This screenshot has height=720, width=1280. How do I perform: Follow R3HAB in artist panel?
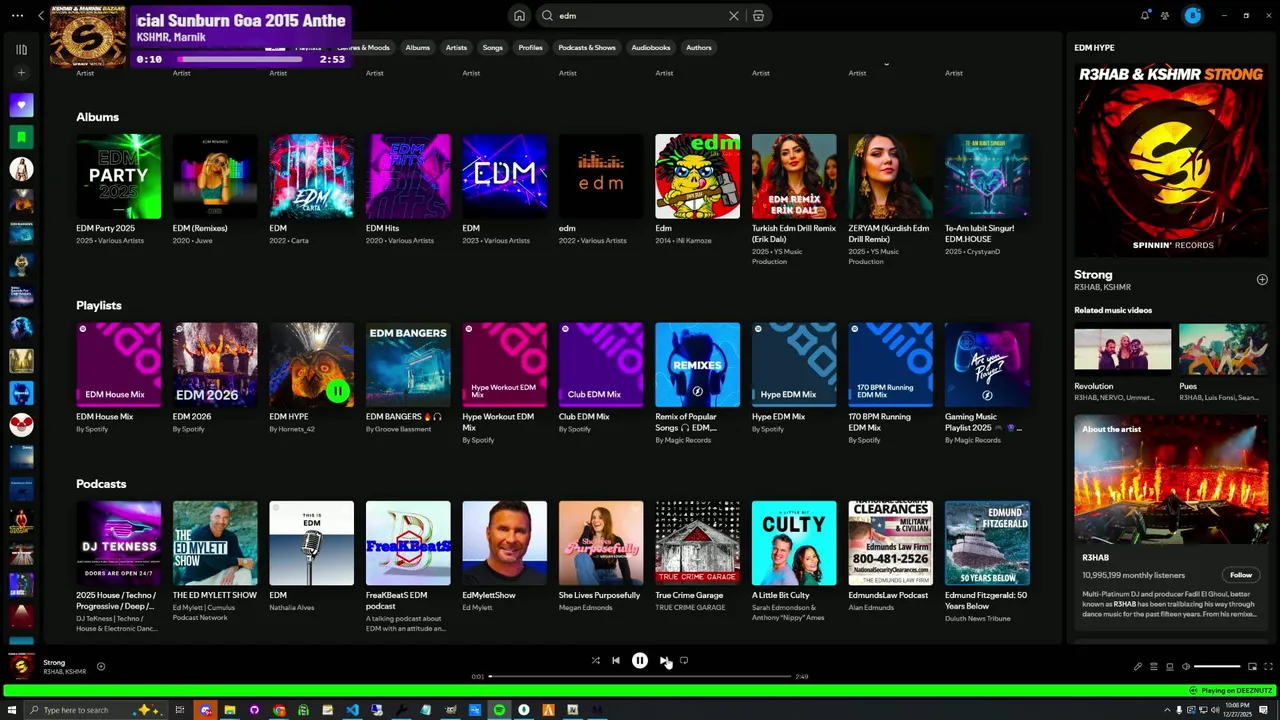[x=1241, y=575]
